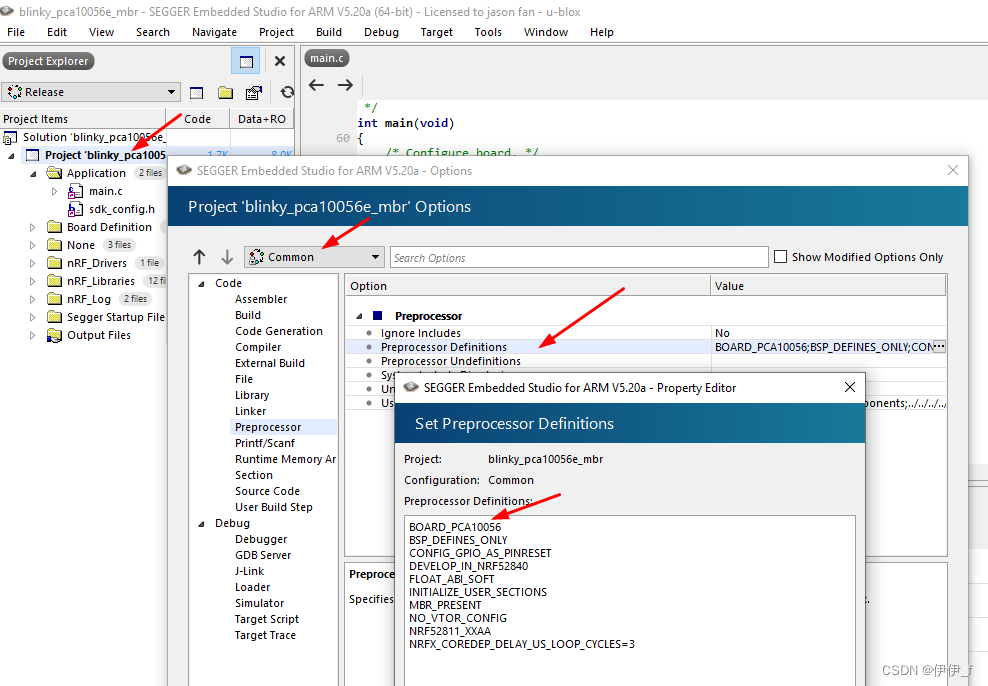Expand the Output Files folder
The height and width of the screenshot is (686, 988).
33,336
